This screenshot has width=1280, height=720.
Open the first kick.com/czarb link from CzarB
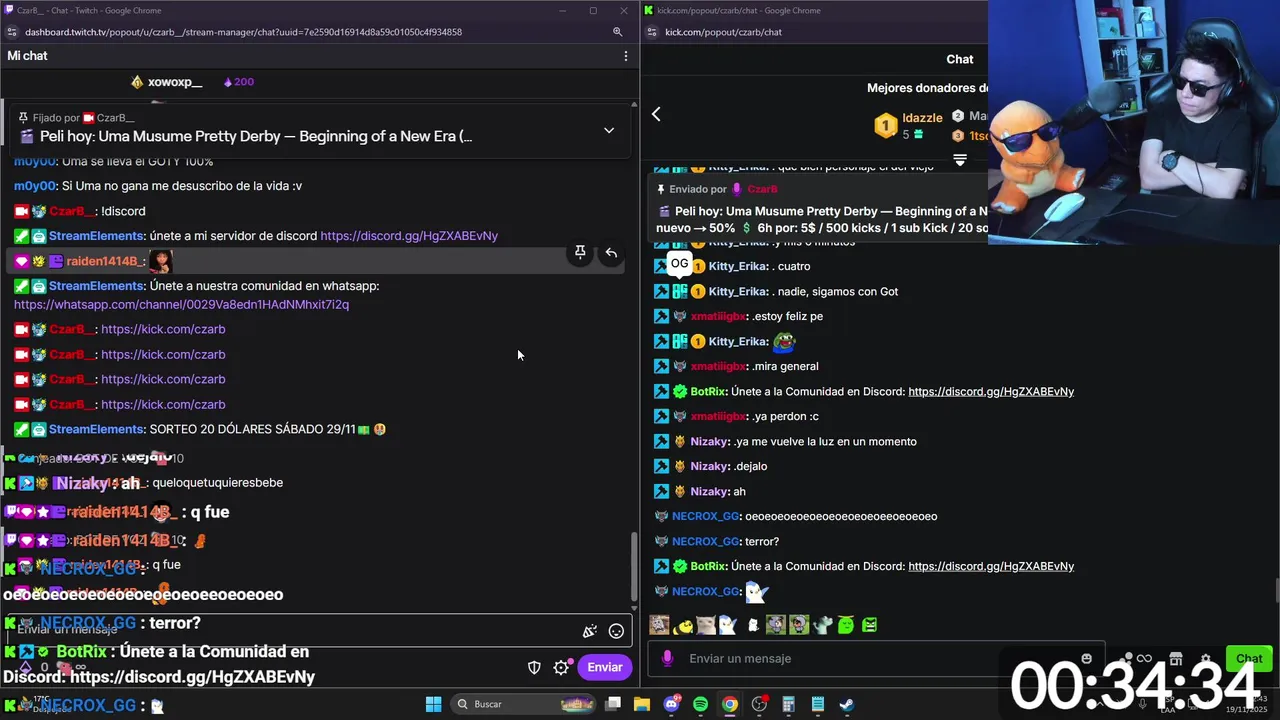click(163, 329)
